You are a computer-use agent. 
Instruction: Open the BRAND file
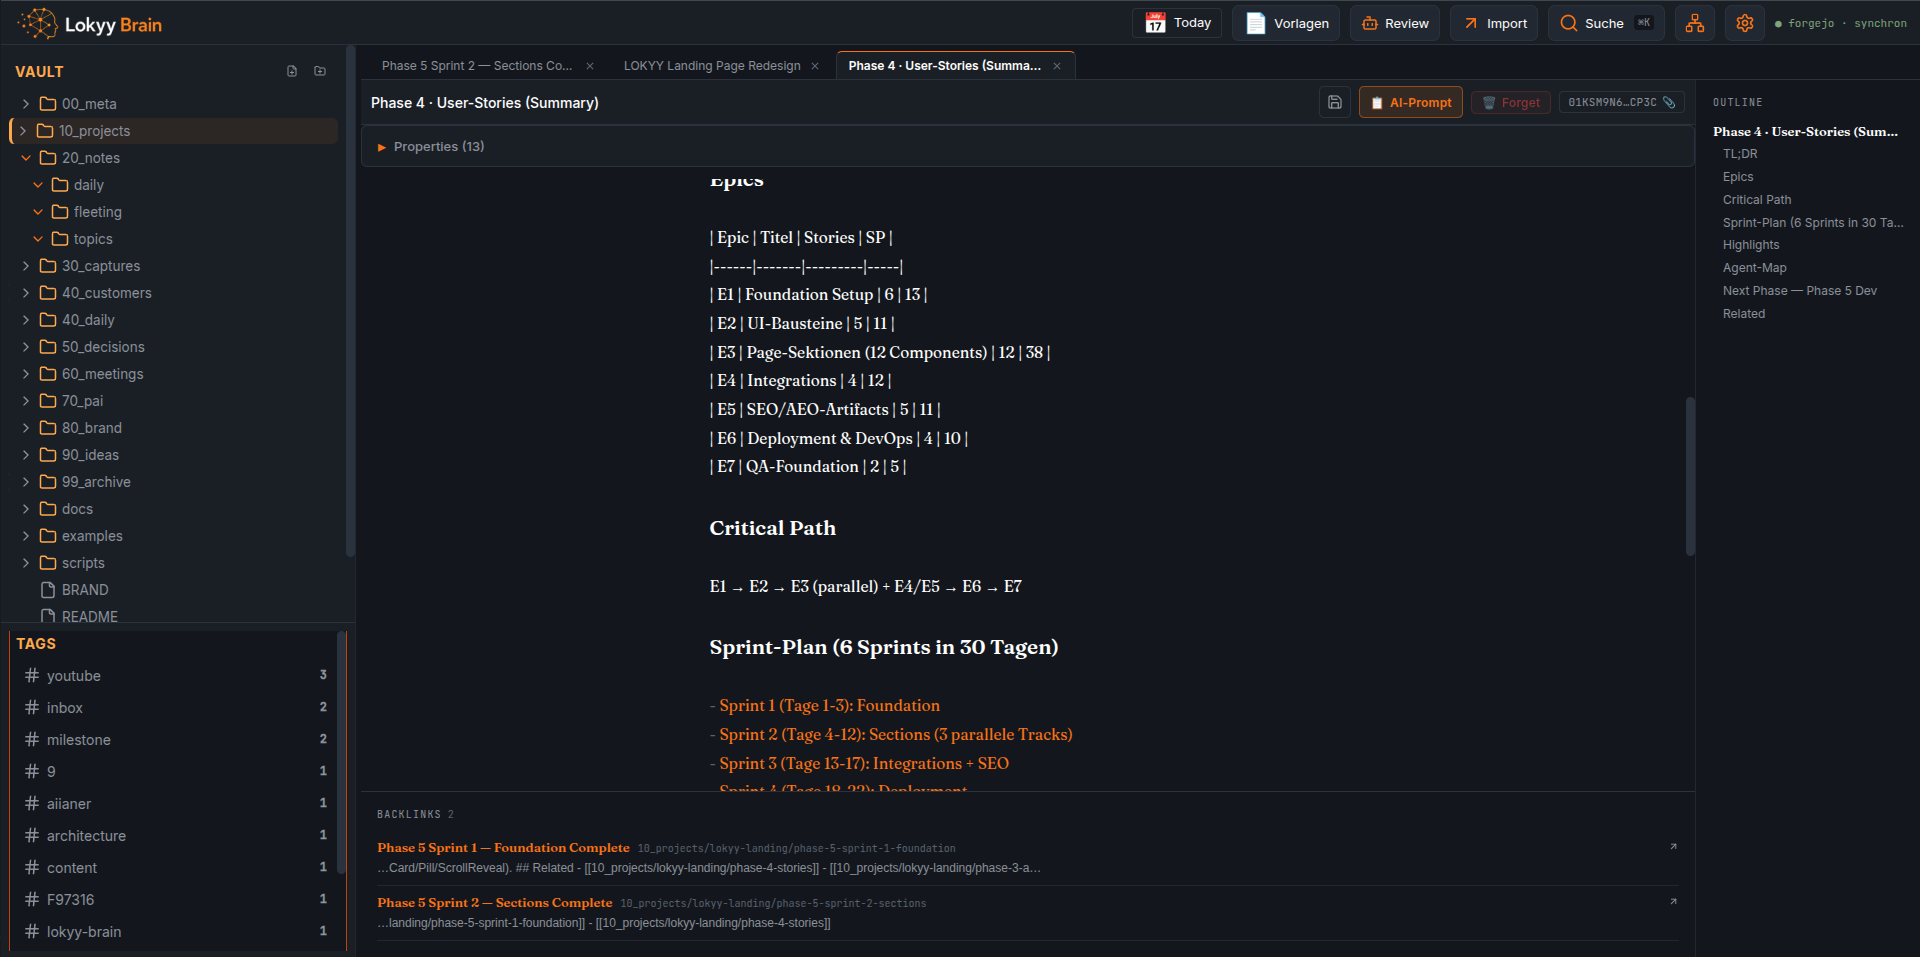[174, 590]
